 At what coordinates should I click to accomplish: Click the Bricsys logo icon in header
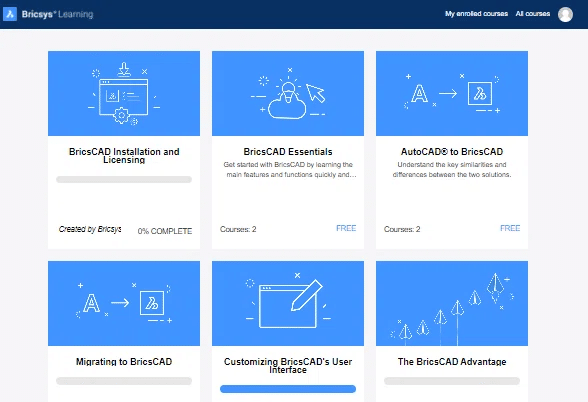coord(10,14)
